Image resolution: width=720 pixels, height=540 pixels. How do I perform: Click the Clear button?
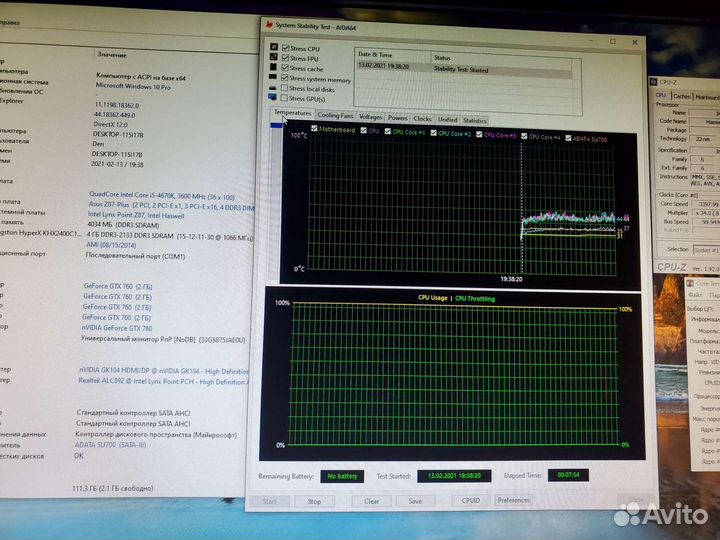pyautogui.click(x=371, y=501)
